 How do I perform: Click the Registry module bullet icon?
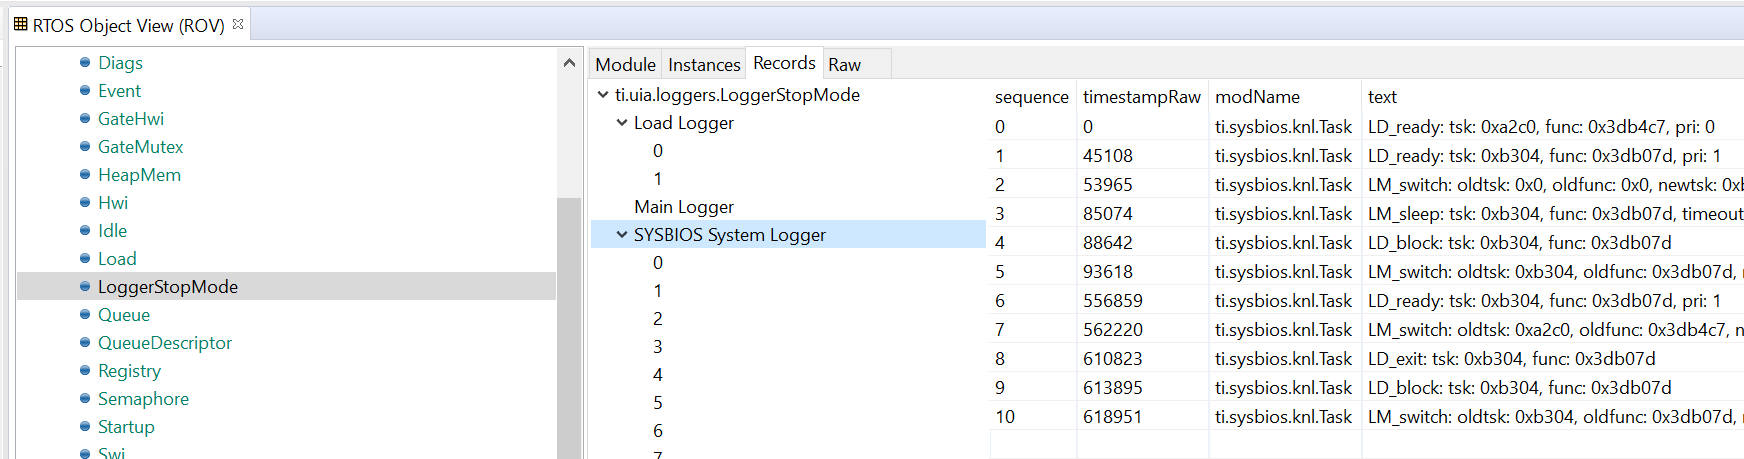click(x=85, y=371)
